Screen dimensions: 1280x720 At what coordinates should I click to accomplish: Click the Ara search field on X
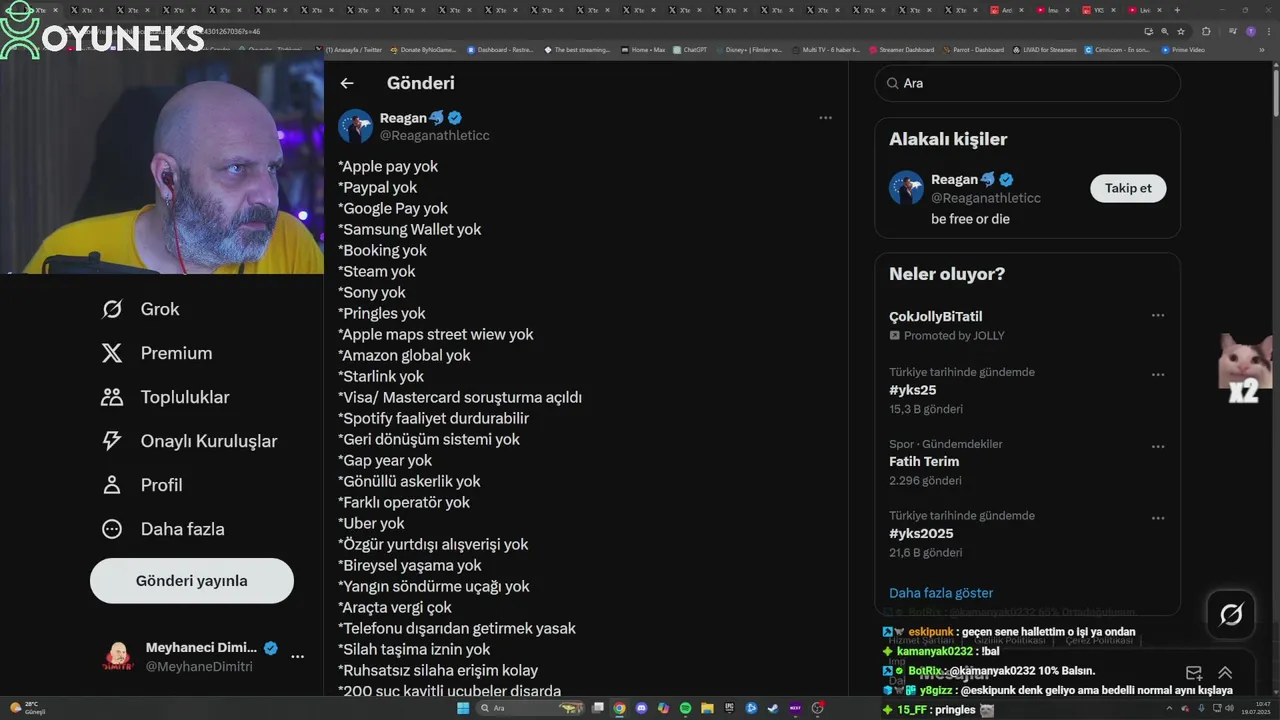point(1027,83)
